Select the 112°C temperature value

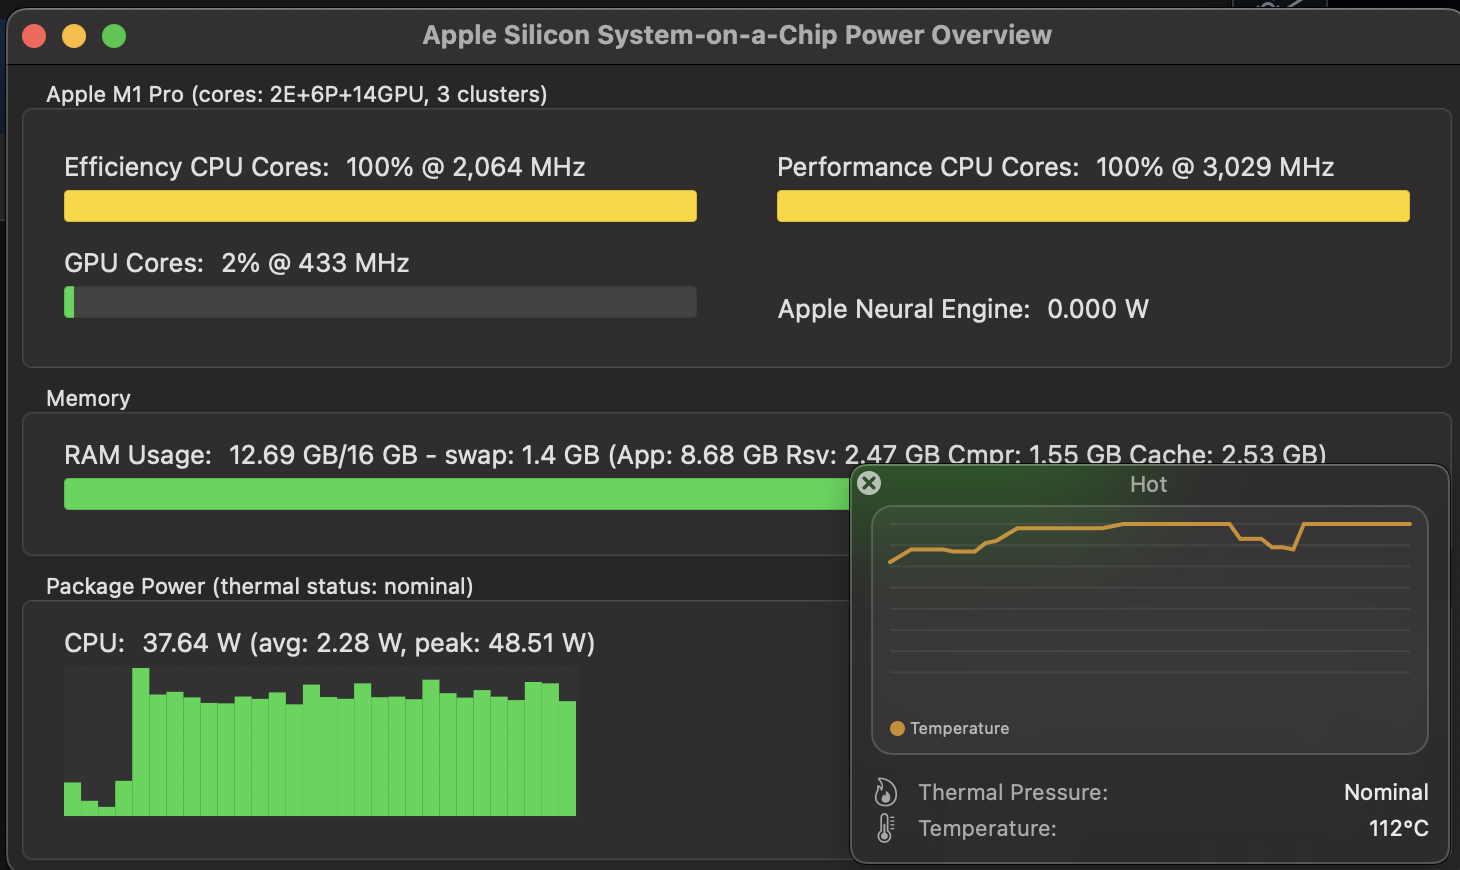point(1398,828)
